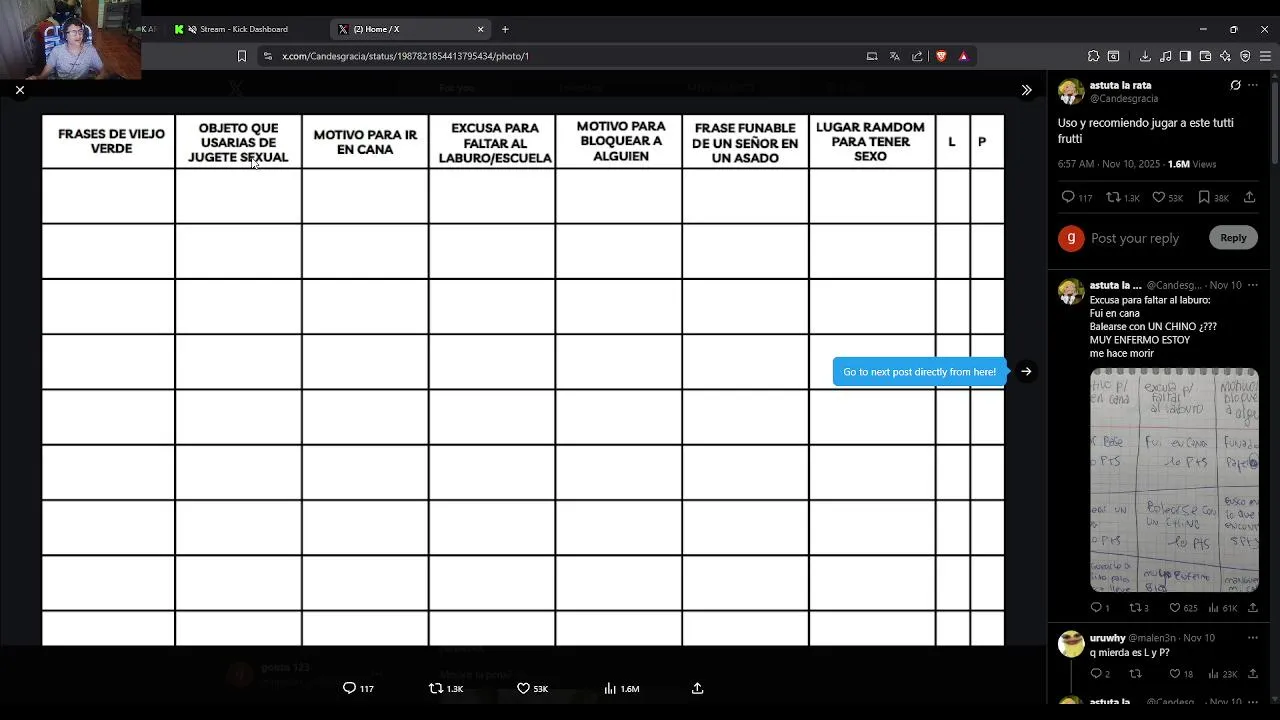Viewport: 1280px width, 720px height.
Task: Click the 'Go to next post directly' tooltip
Action: pyautogui.click(x=919, y=372)
